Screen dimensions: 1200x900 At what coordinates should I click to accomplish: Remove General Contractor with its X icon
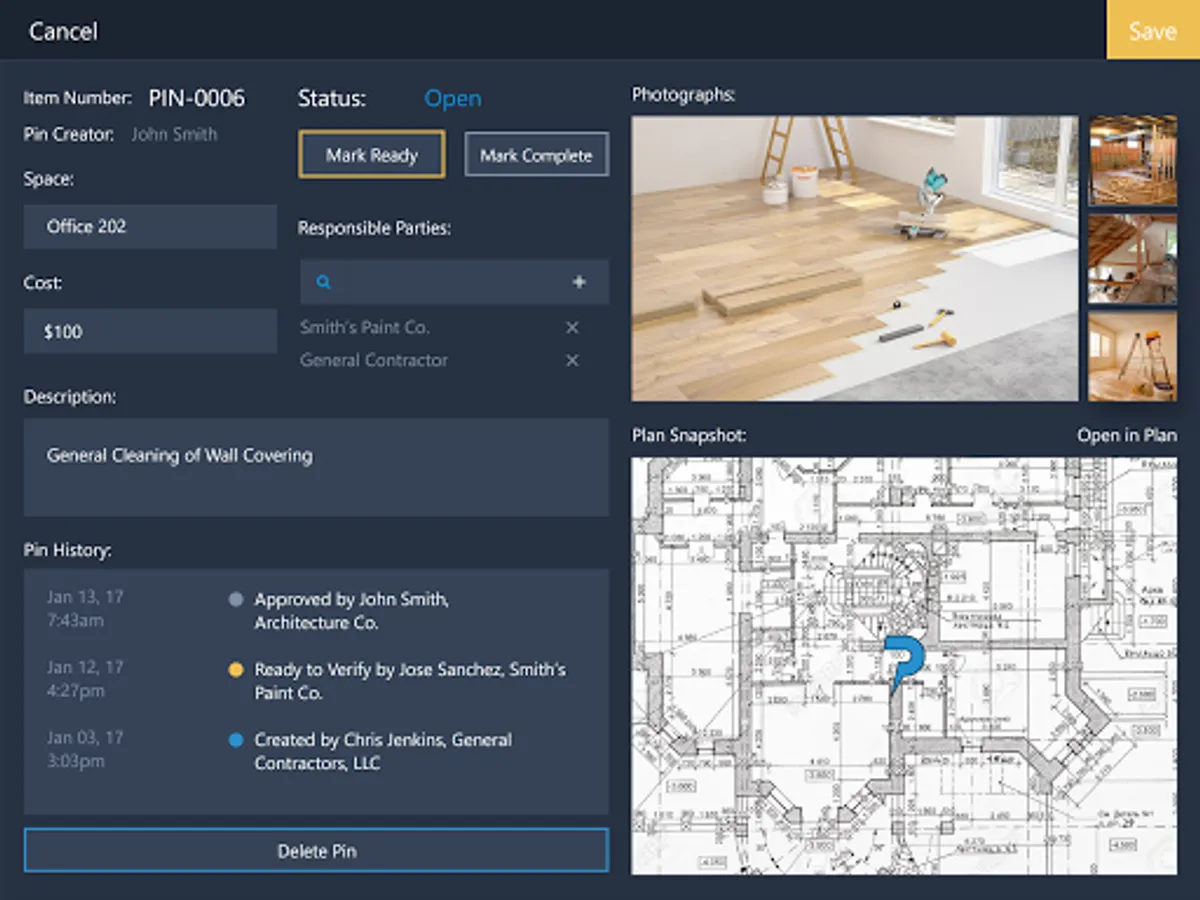(x=572, y=361)
